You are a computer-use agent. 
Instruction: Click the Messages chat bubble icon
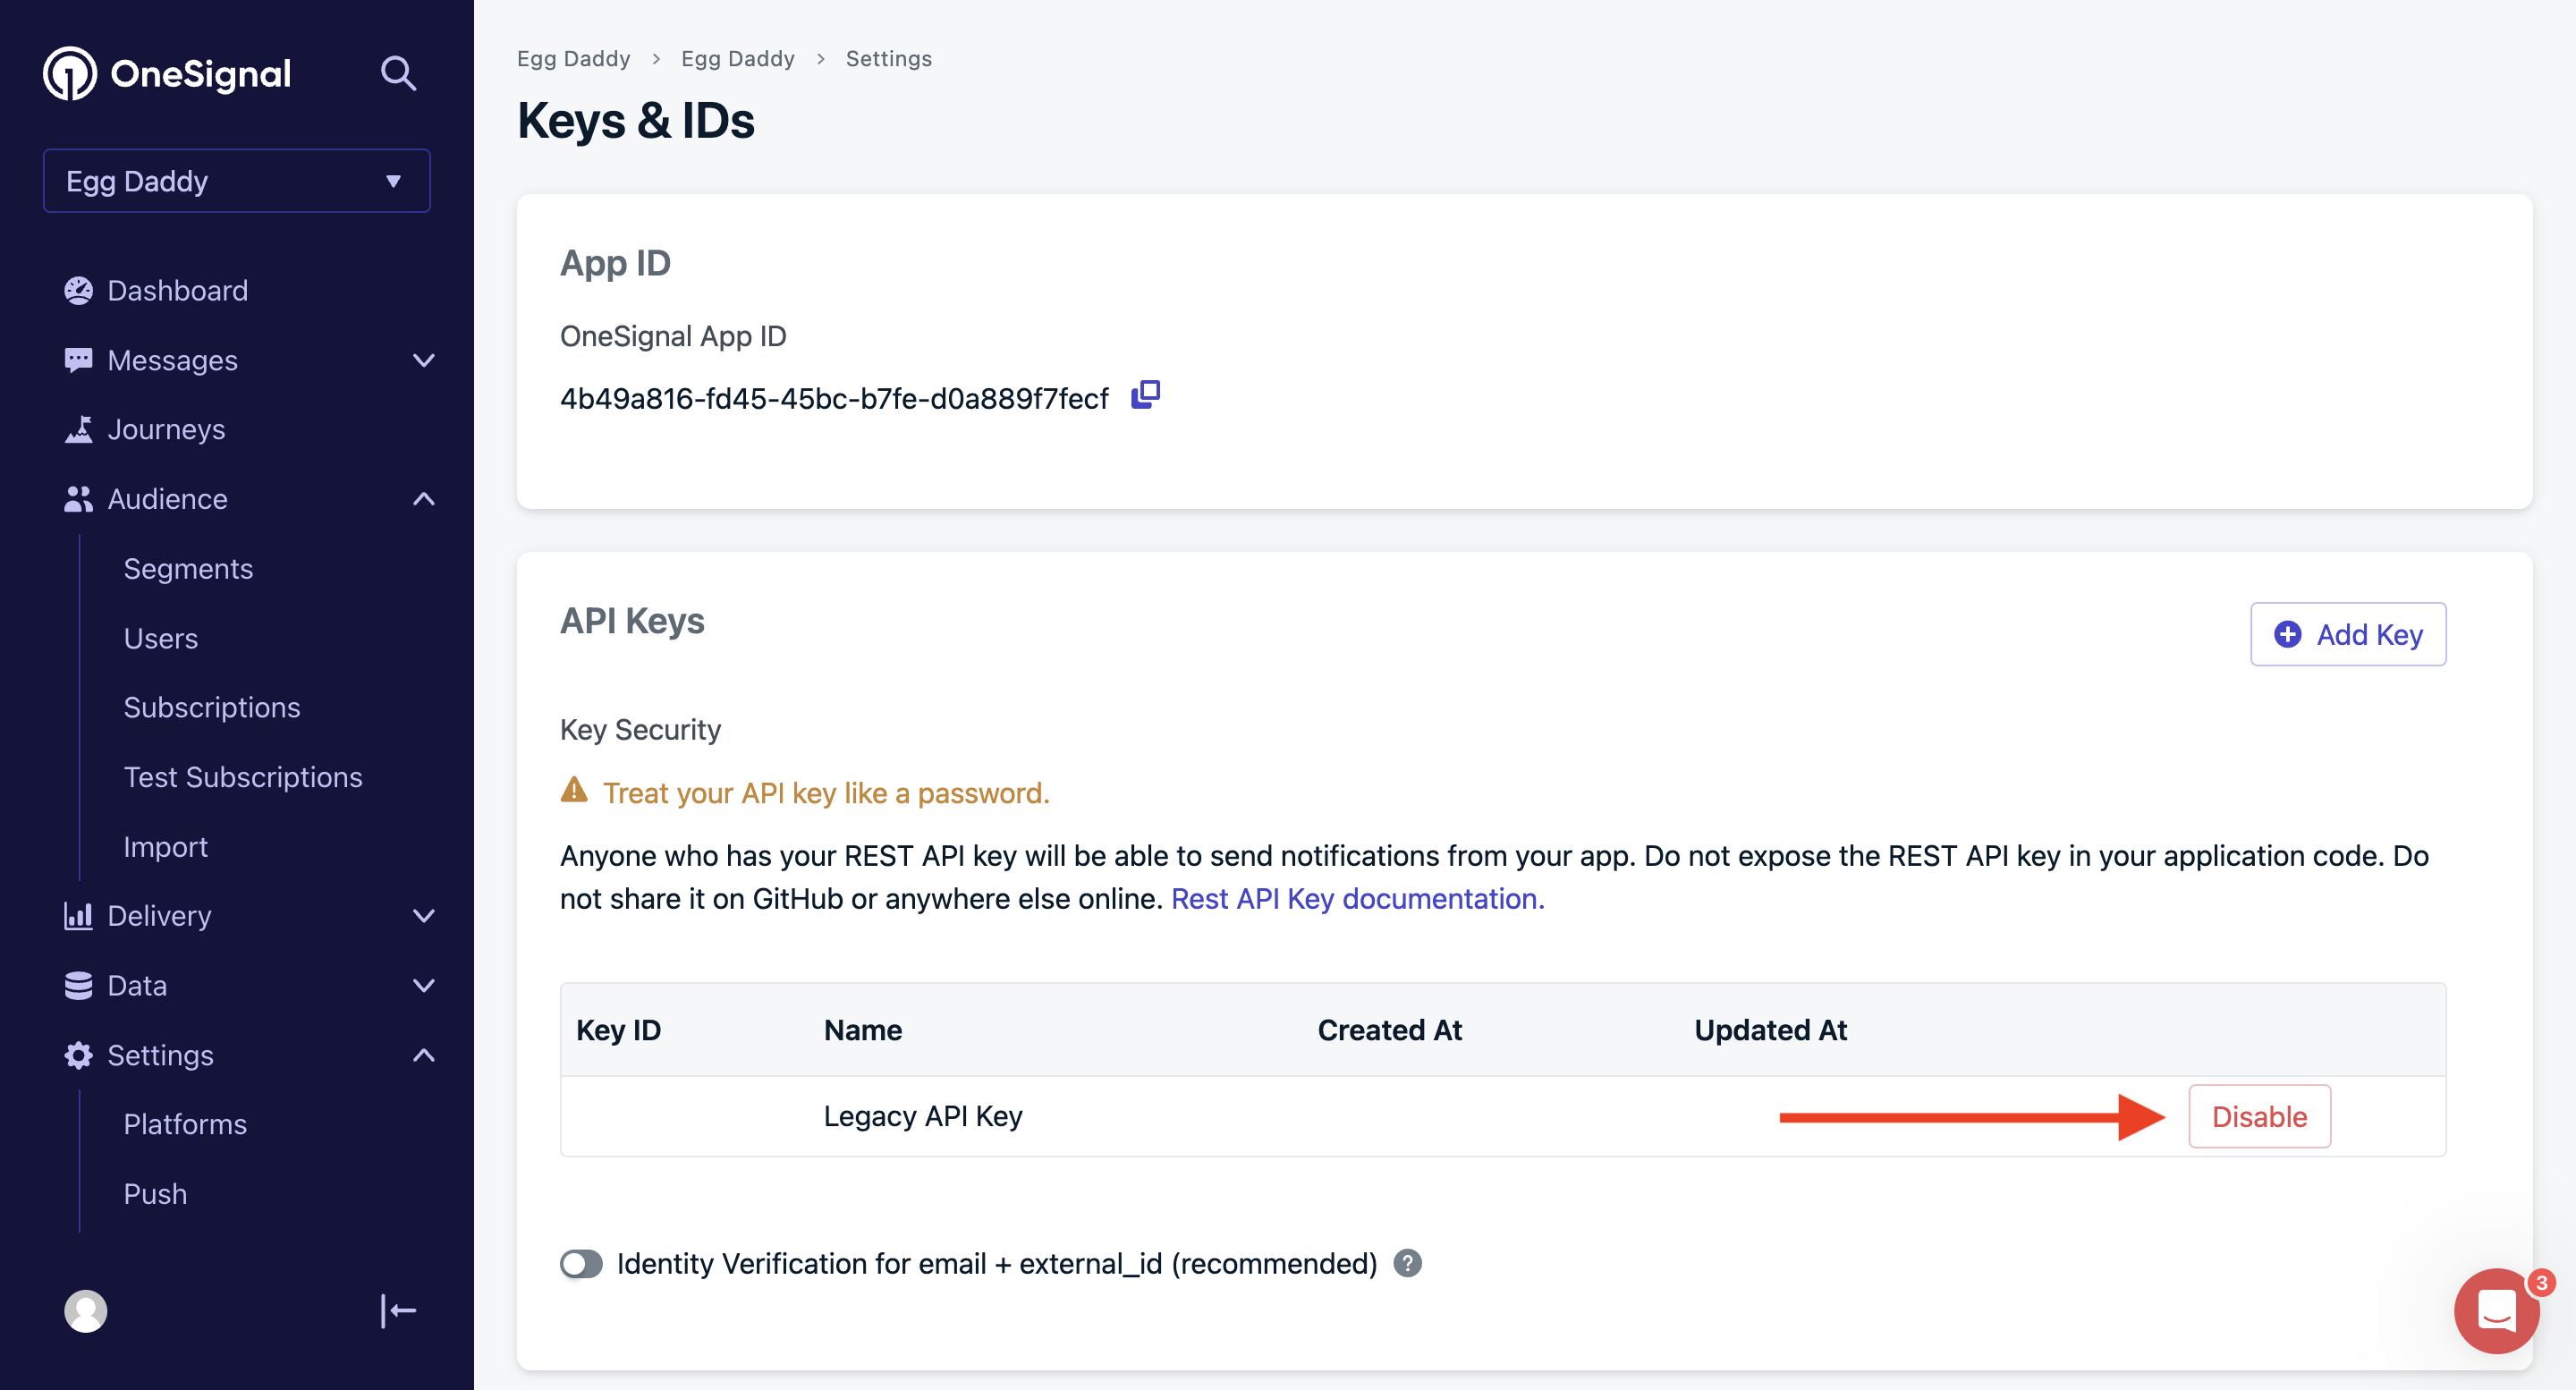click(78, 360)
